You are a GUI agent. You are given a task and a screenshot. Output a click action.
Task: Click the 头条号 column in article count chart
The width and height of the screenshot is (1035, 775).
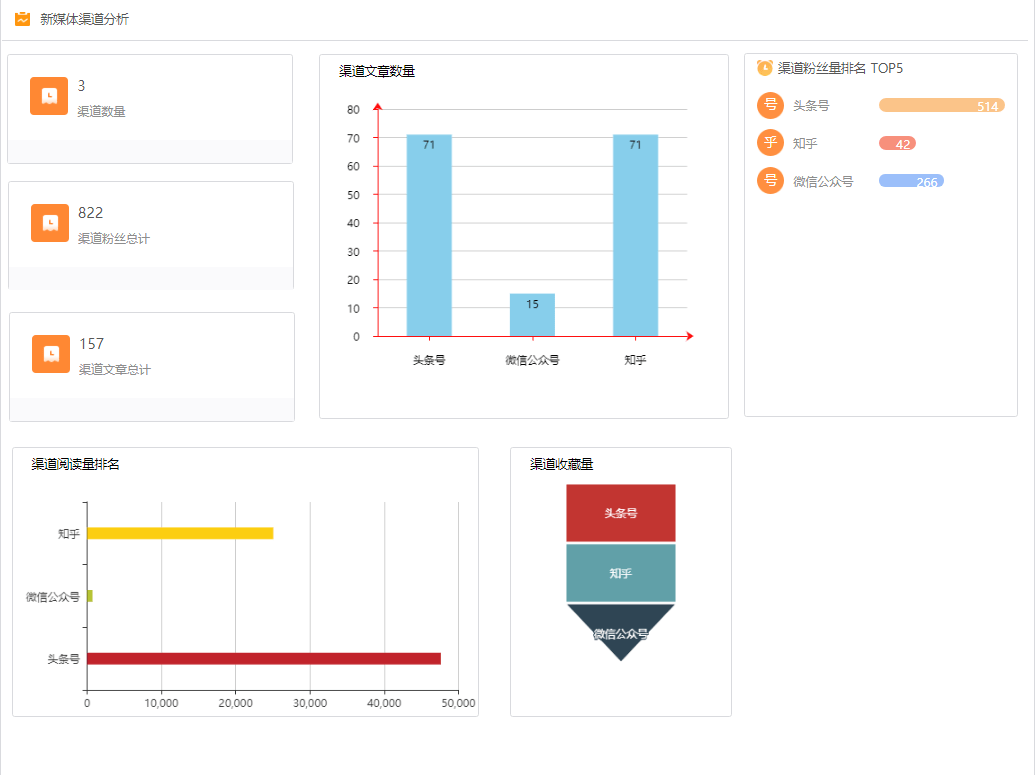(x=429, y=235)
